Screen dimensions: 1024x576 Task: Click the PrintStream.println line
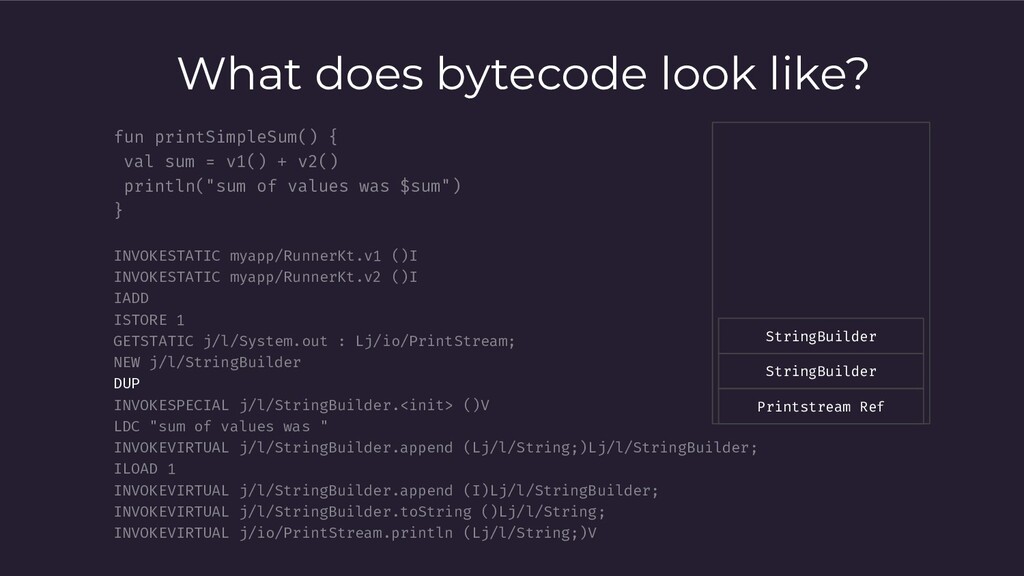355,533
